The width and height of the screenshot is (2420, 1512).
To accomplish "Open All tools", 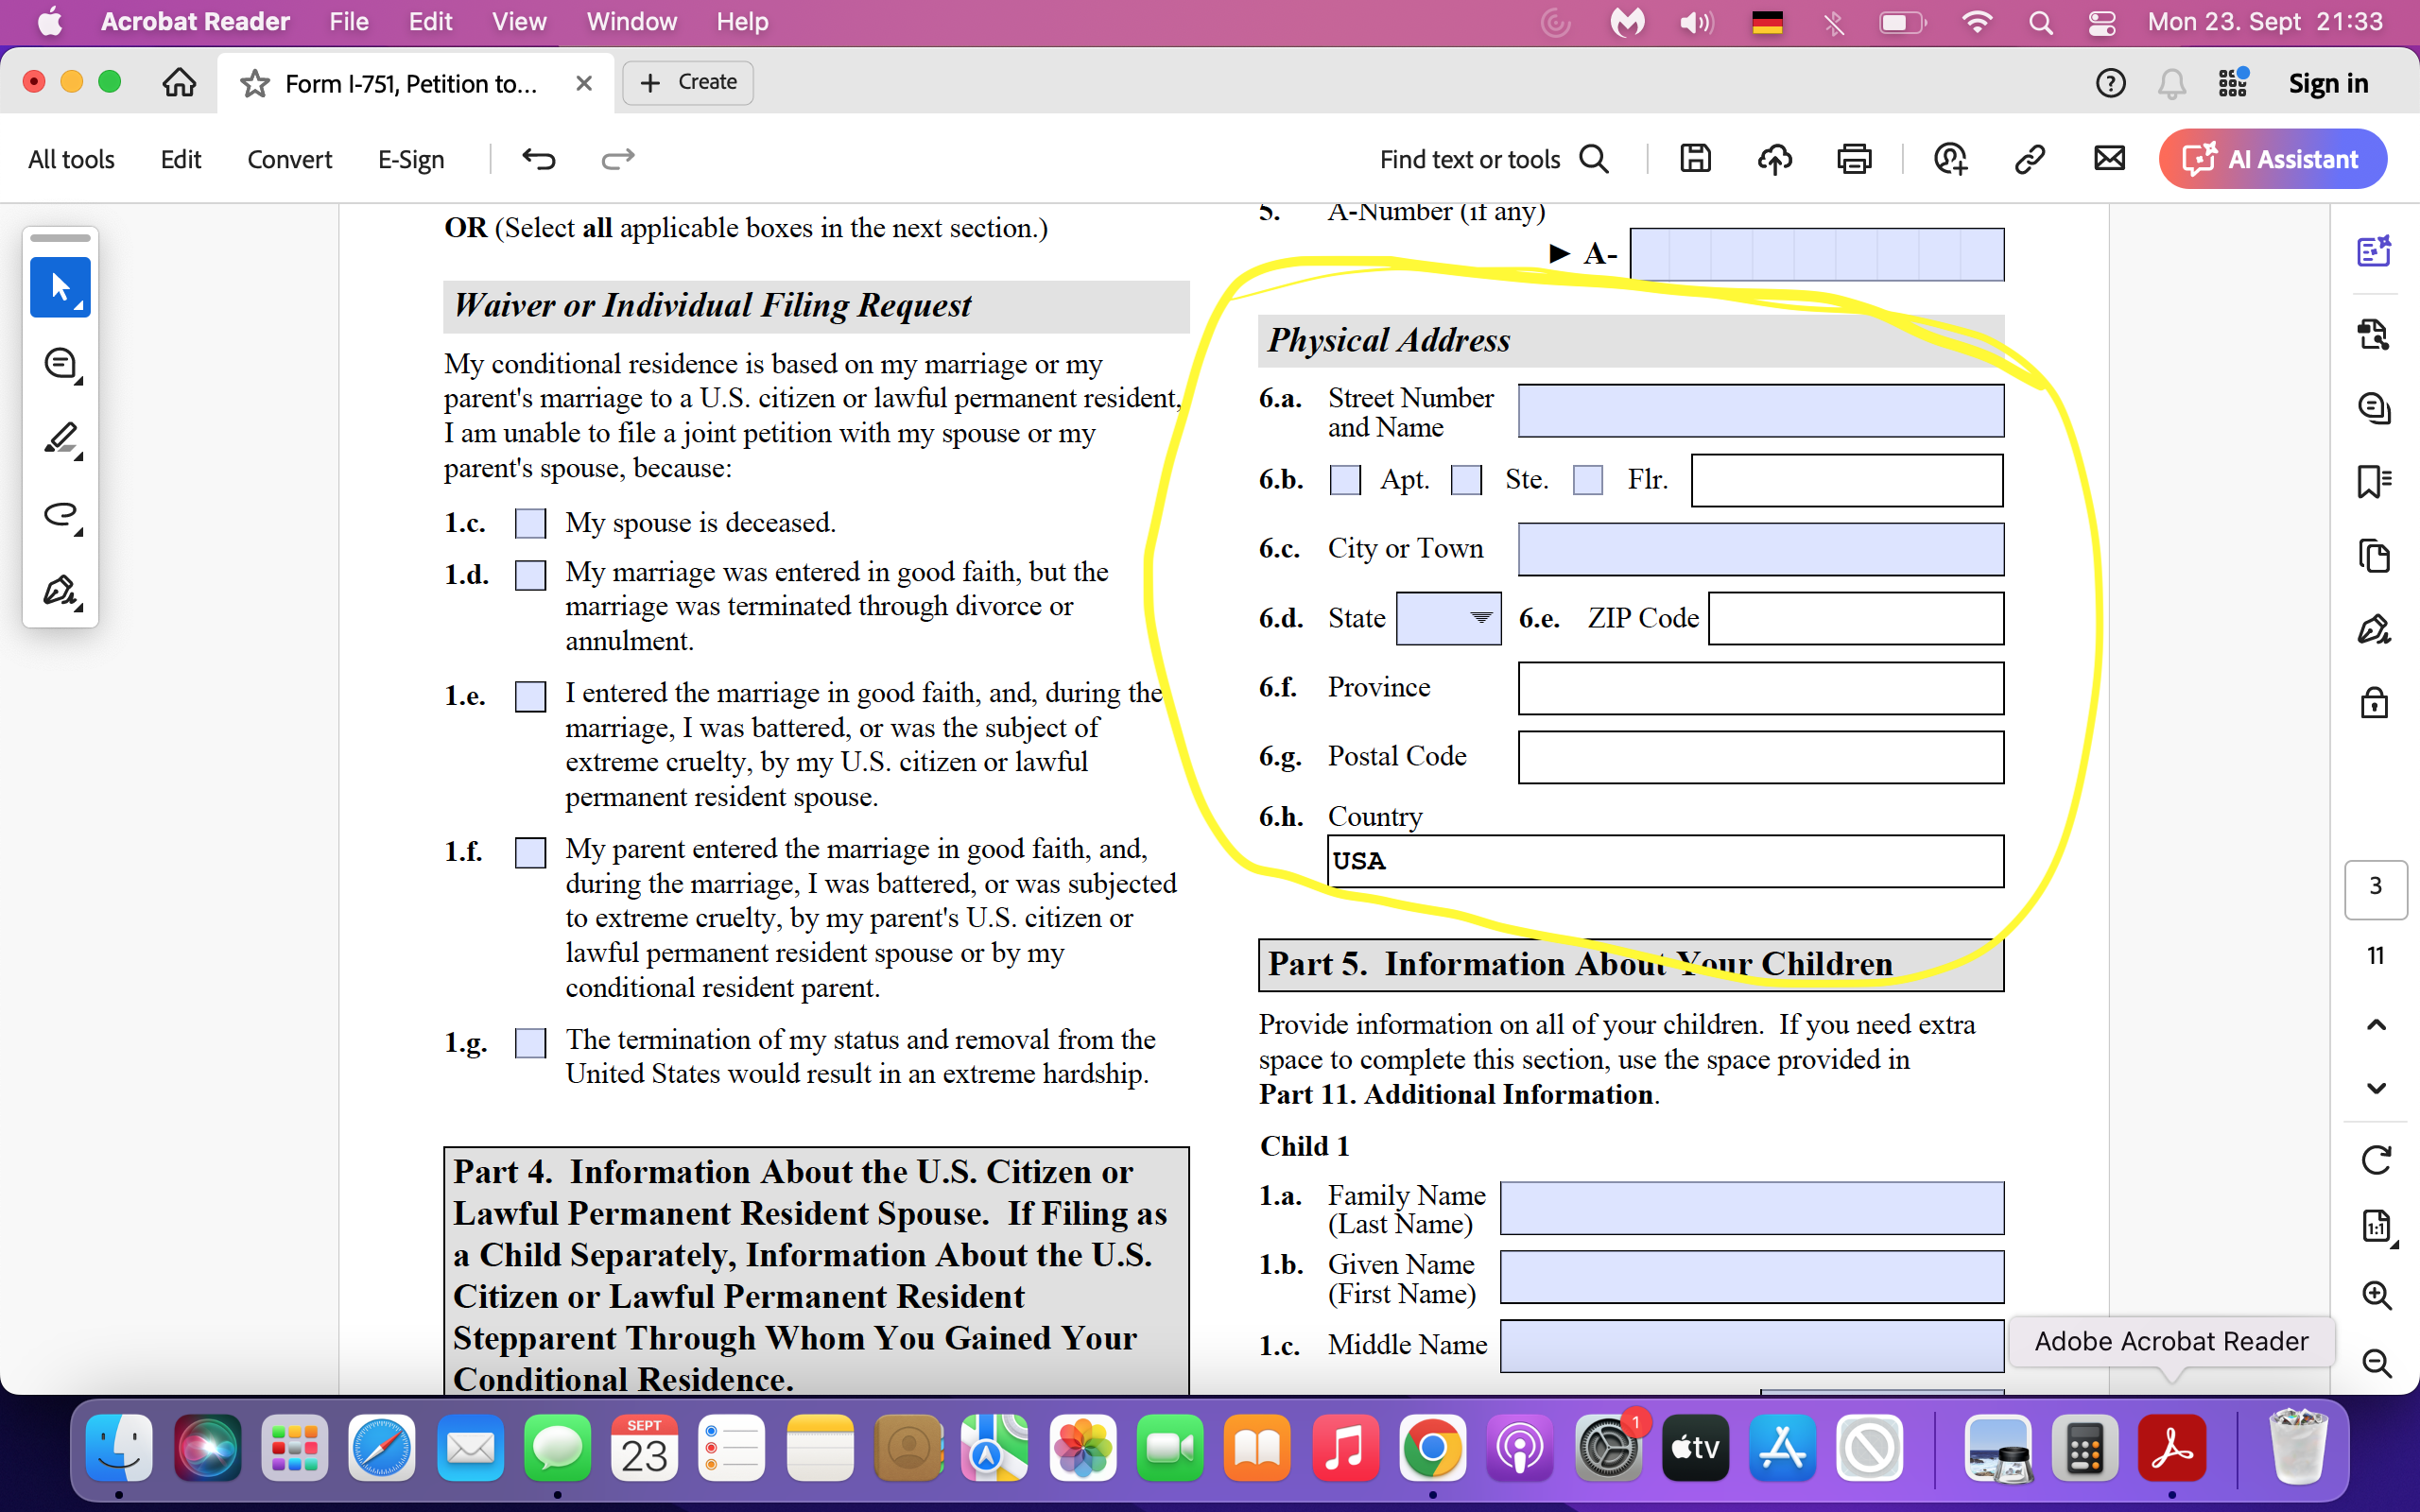I will coord(71,159).
